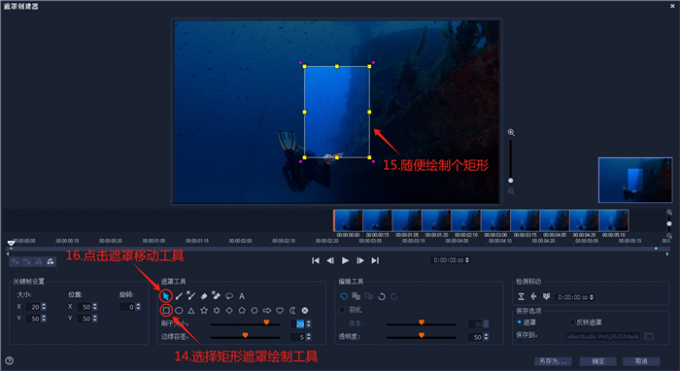The width and height of the screenshot is (680, 371).
Task: Adjust the position X value stepper
Action: tap(95, 307)
